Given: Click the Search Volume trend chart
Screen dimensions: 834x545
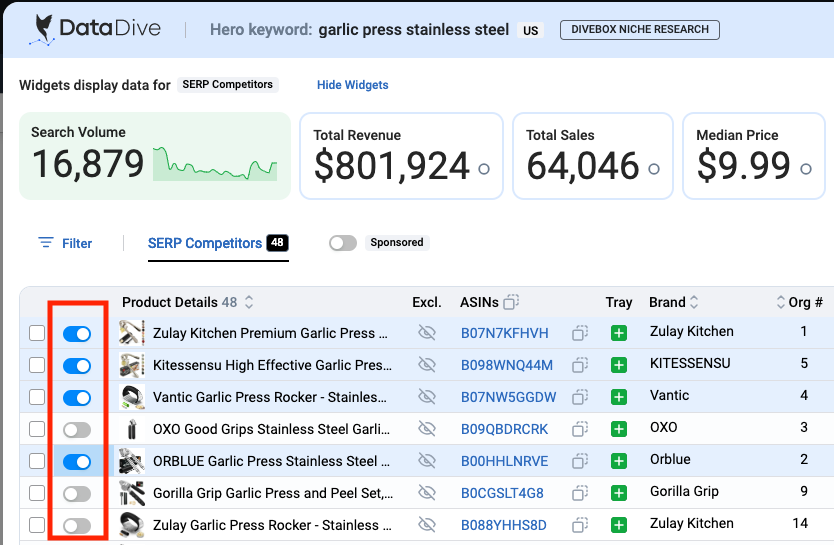Looking at the screenshot, I should tap(215, 164).
